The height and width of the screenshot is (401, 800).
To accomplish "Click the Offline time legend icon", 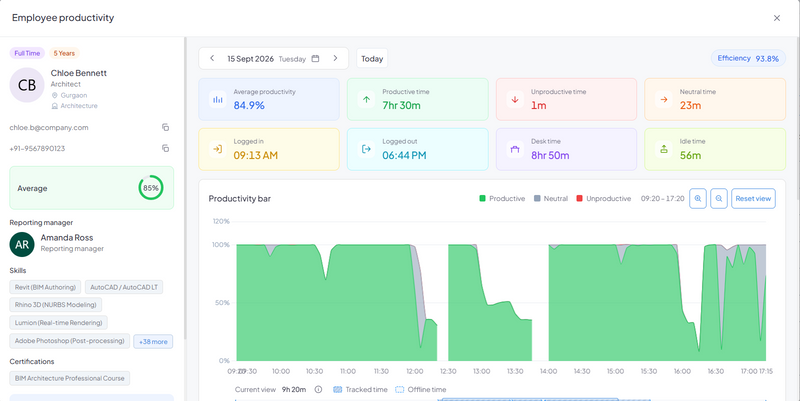I will pyautogui.click(x=399, y=389).
